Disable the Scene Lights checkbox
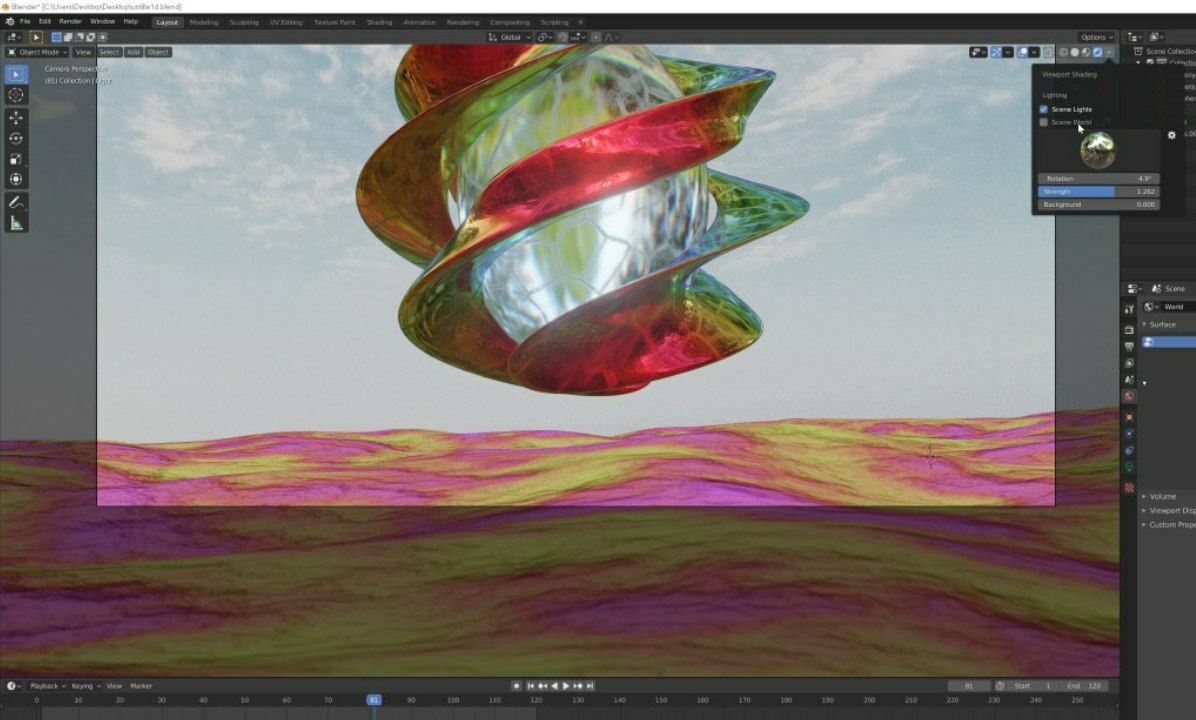 click(x=1043, y=109)
